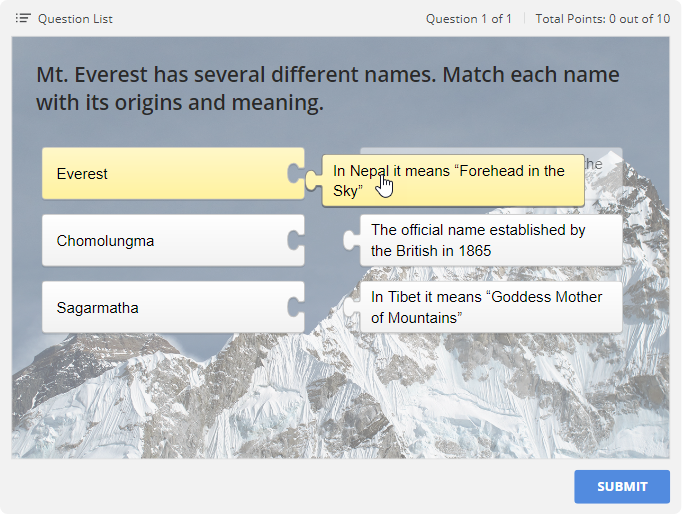Screen dimensions: 682x514
Task: Click the puzzle connector on Sagarmatha card
Action: point(296,308)
